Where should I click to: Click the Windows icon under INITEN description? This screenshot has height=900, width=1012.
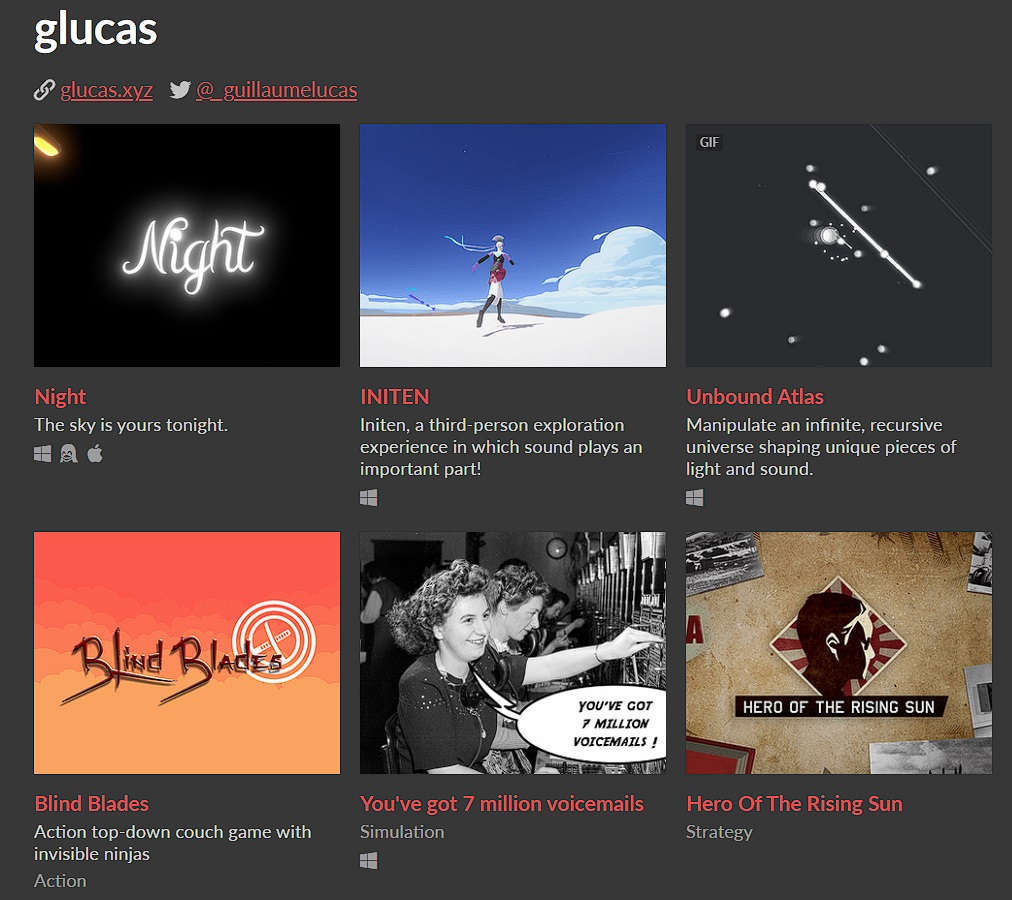(x=369, y=498)
